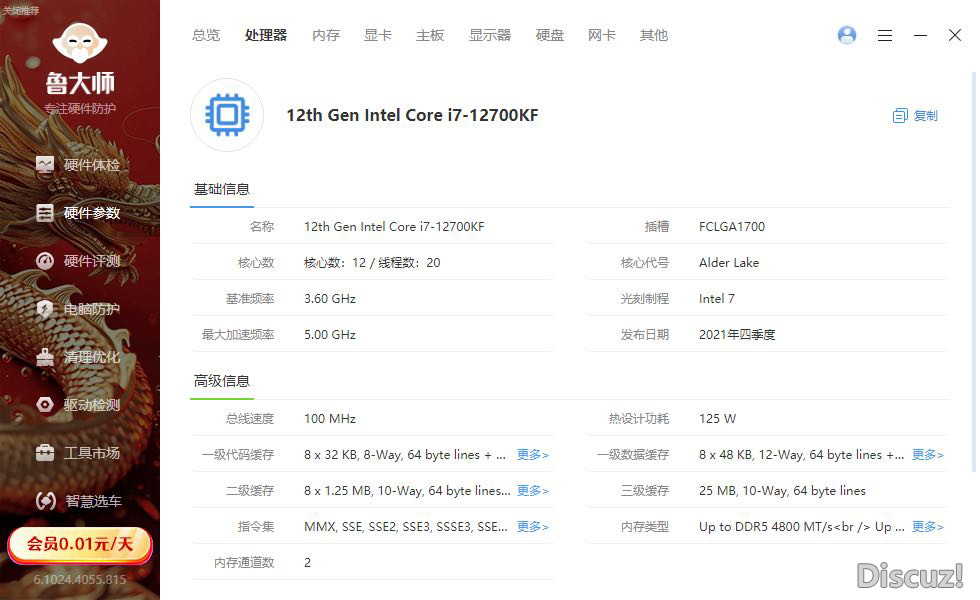Switch to the 显示器 tab
The width and height of the screenshot is (980, 600).
pos(490,36)
